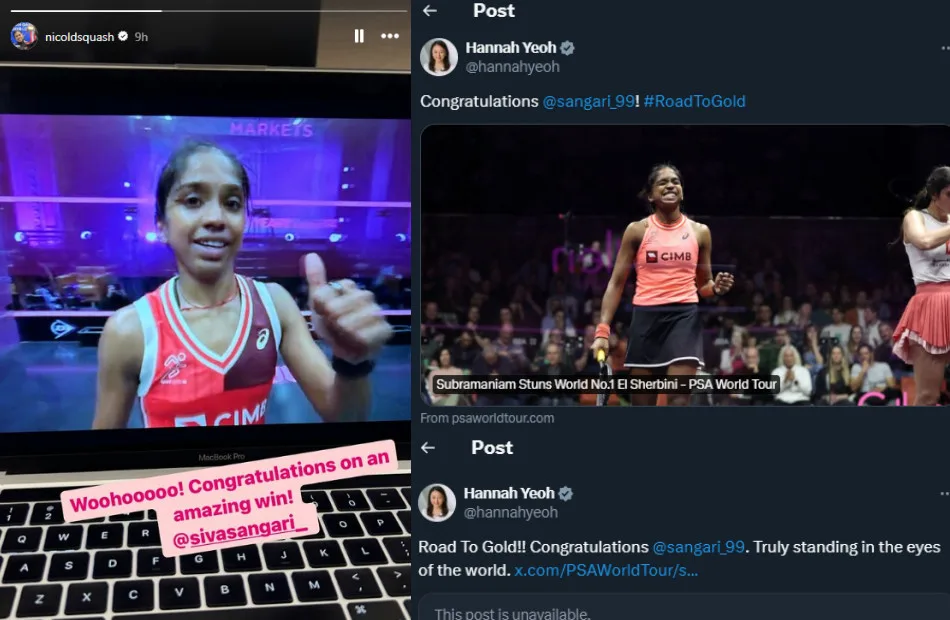The image size is (950, 620).
Task: Open Hannah Yeoh's avatar in top post
Action: pyautogui.click(x=439, y=57)
